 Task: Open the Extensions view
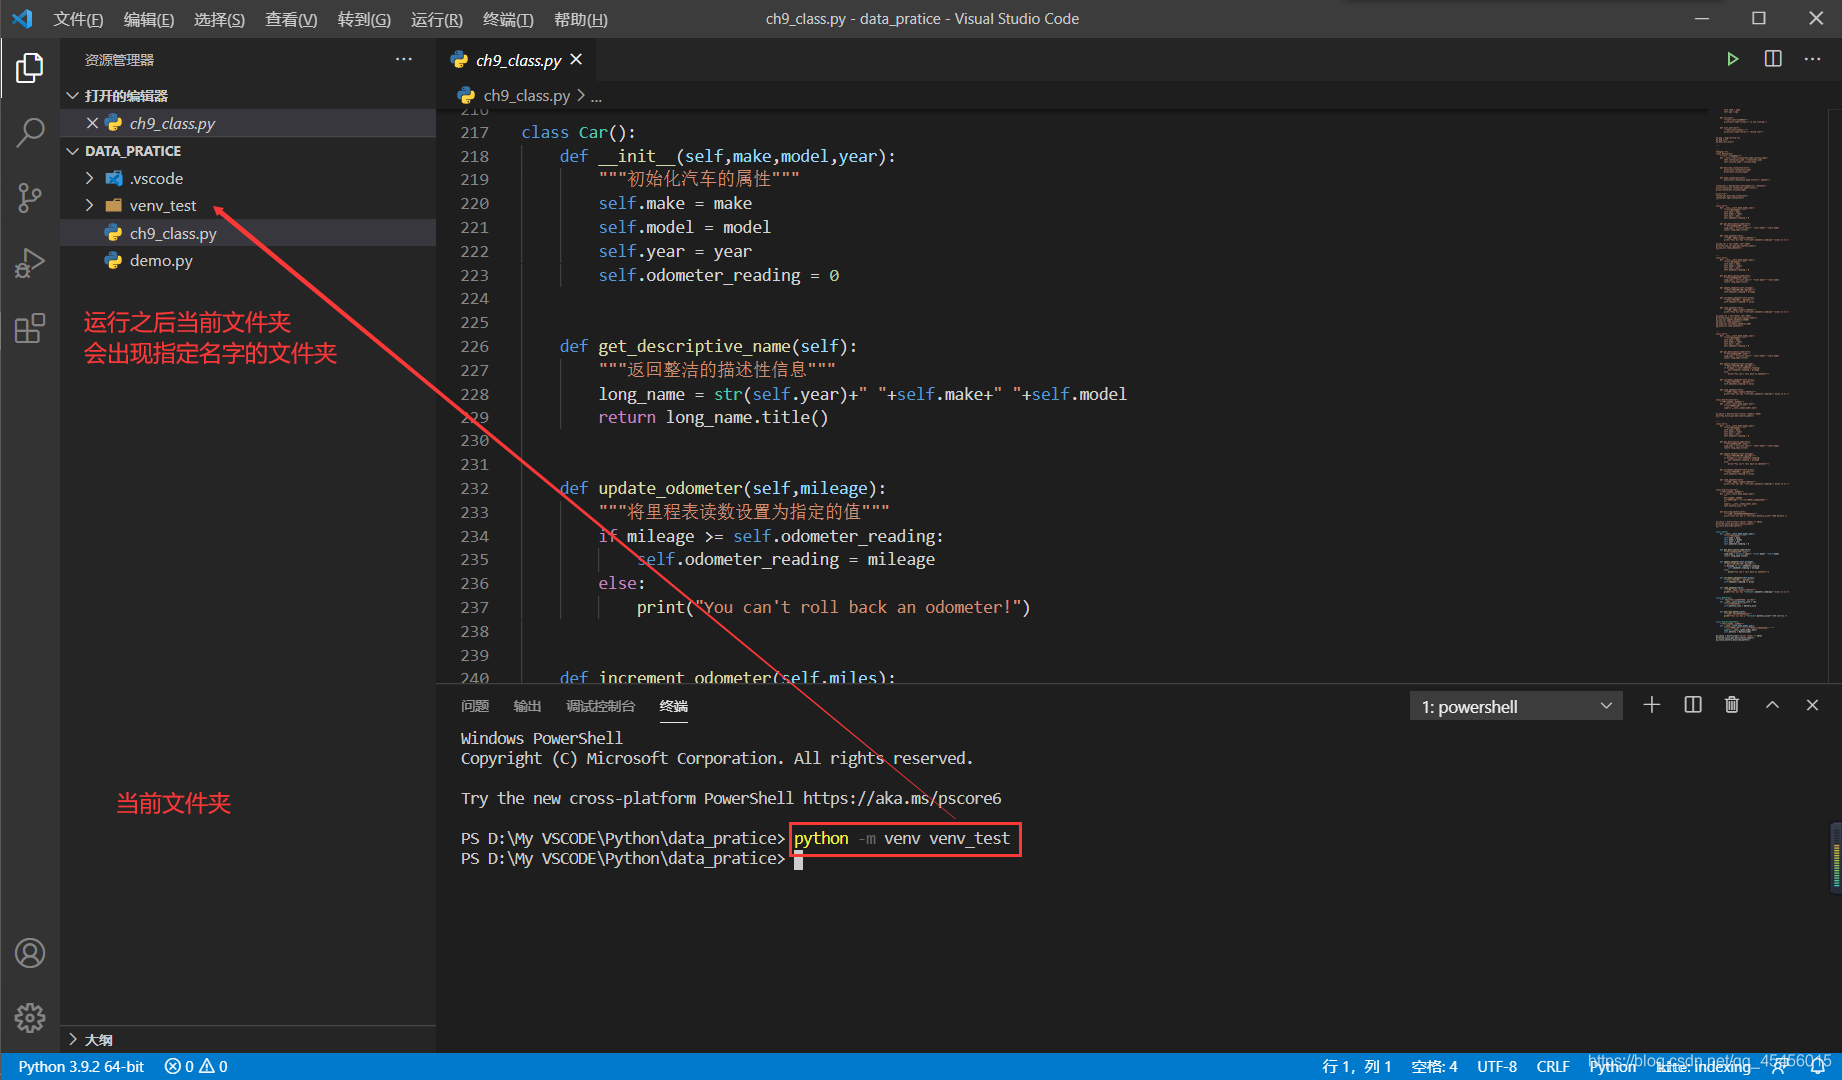point(30,328)
